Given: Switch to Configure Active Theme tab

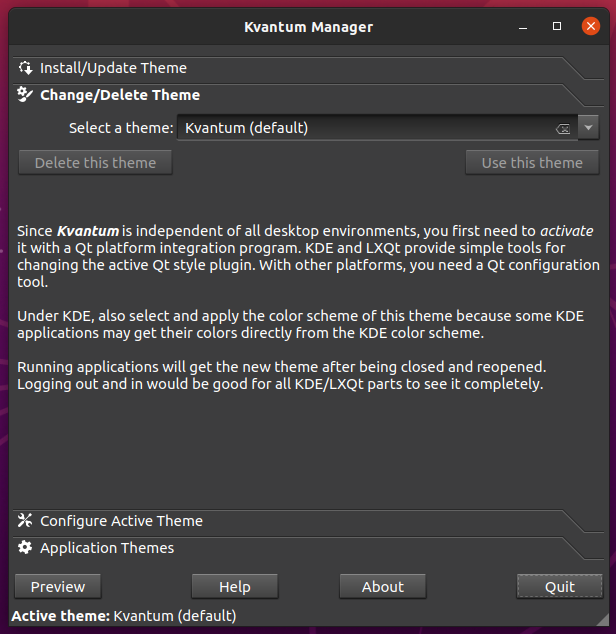Looking at the screenshot, I should coord(308,521).
